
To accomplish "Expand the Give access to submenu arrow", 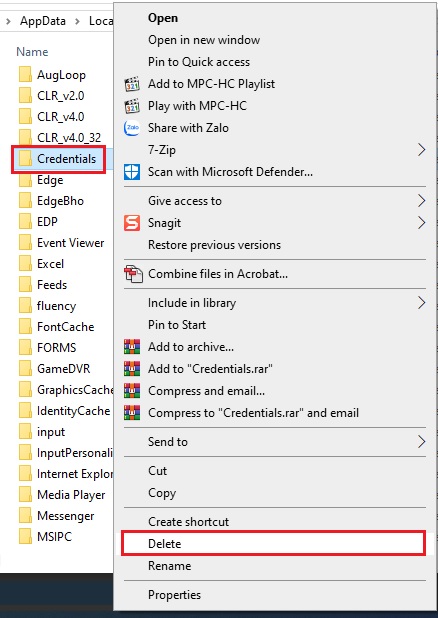I will tap(421, 201).
